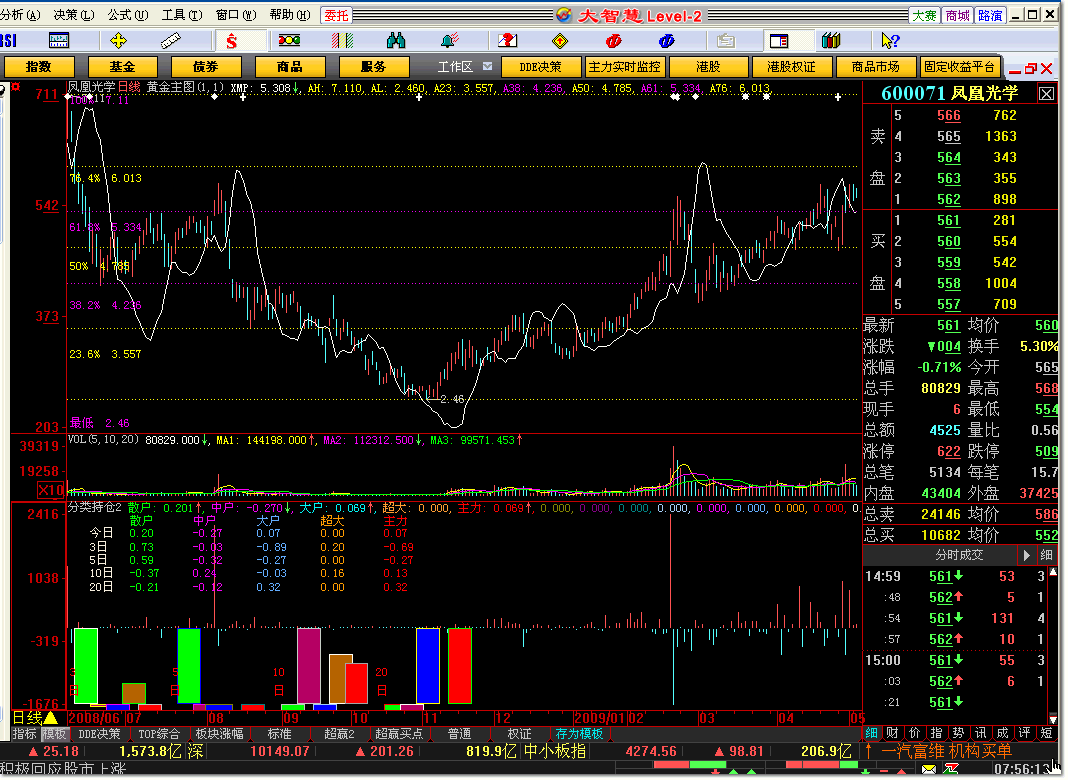Viewport: 1068px width, 780px height.
Task: Switch to the 势 tab in quote panel
Action: pos(958,733)
